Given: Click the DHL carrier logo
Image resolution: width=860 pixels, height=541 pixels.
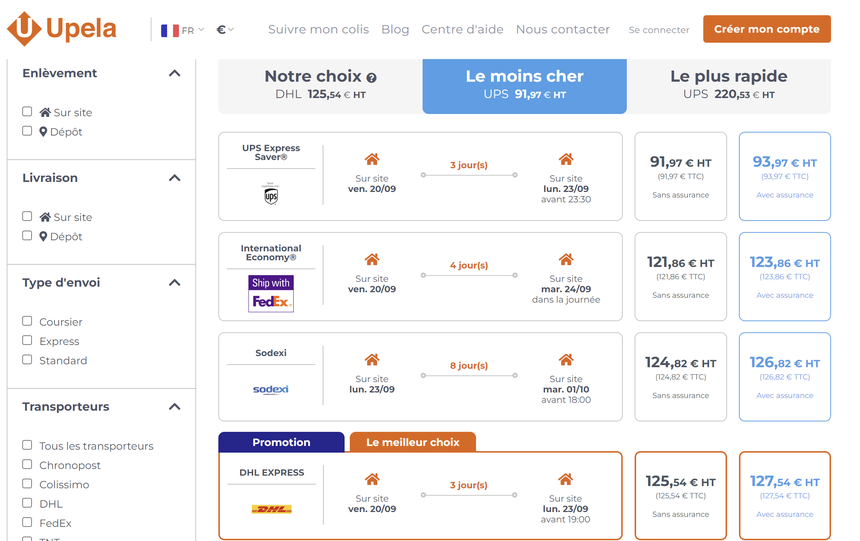Looking at the screenshot, I should click(x=271, y=509).
